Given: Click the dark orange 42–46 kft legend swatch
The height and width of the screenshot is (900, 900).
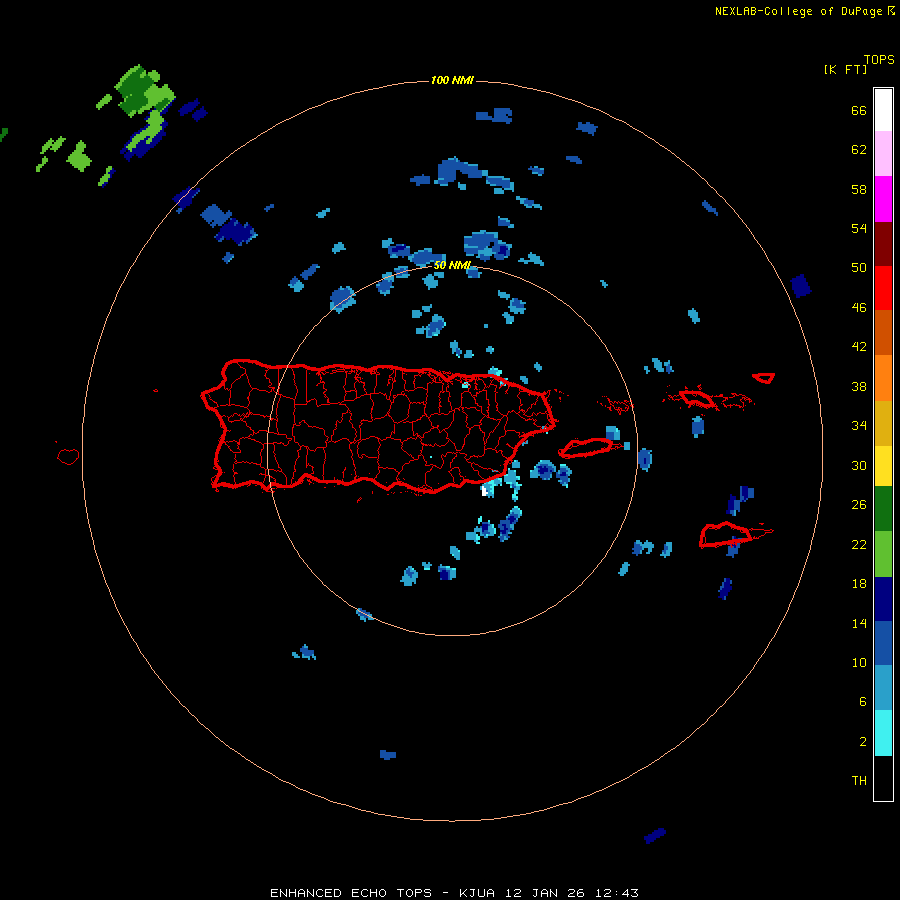Looking at the screenshot, I should click(x=883, y=332).
